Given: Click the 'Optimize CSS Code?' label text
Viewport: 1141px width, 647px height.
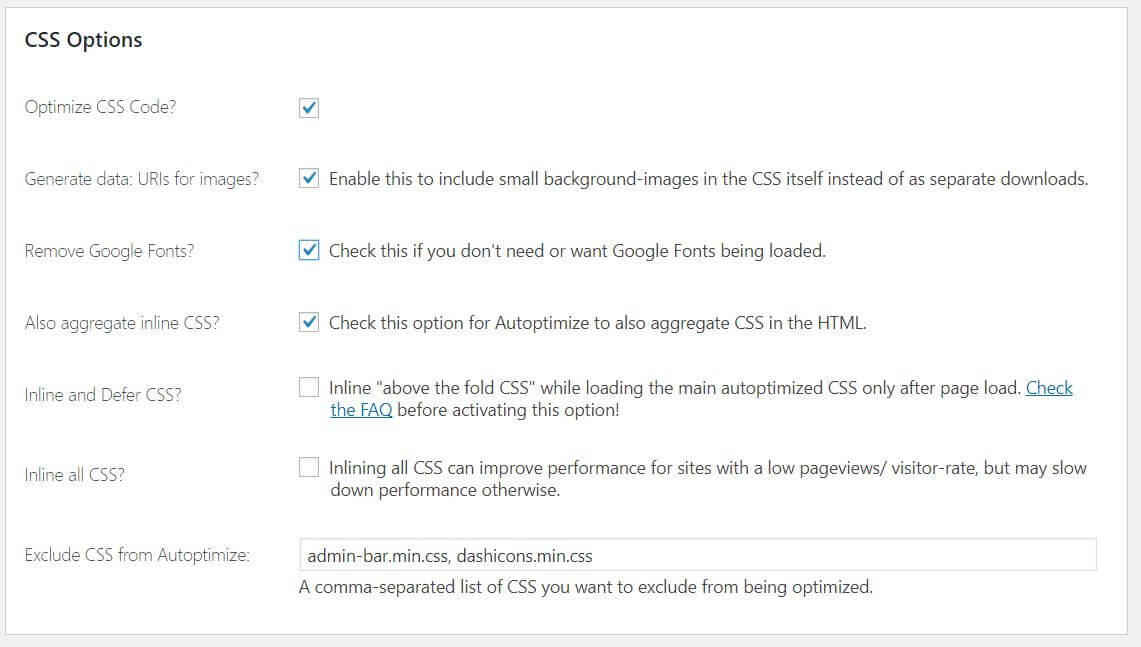Looking at the screenshot, I should click(100, 107).
